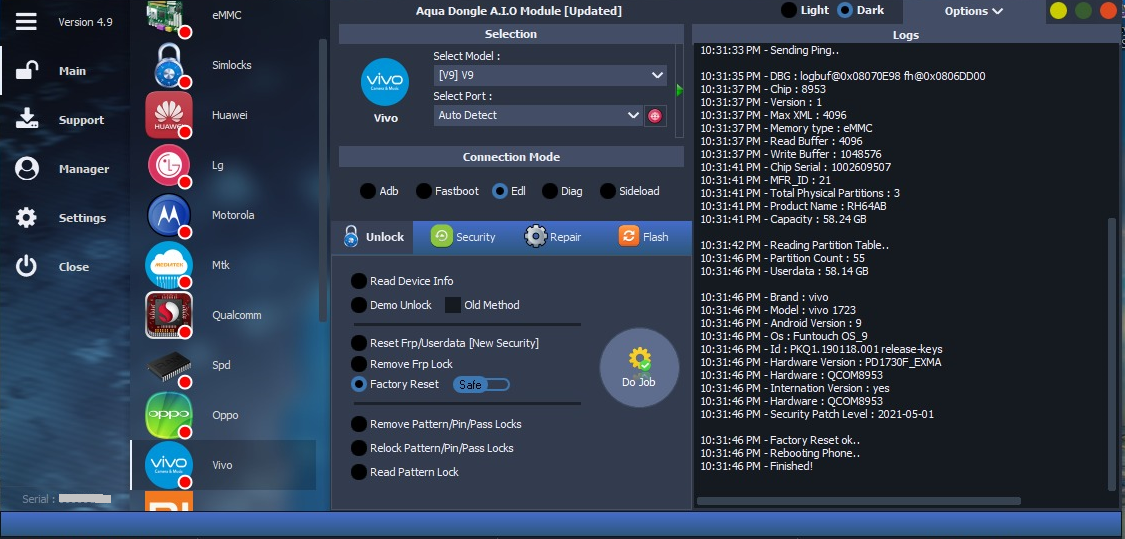The width and height of the screenshot is (1125, 539).
Task: Open the Select Port dropdown
Action: pyautogui.click(x=538, y=116)
